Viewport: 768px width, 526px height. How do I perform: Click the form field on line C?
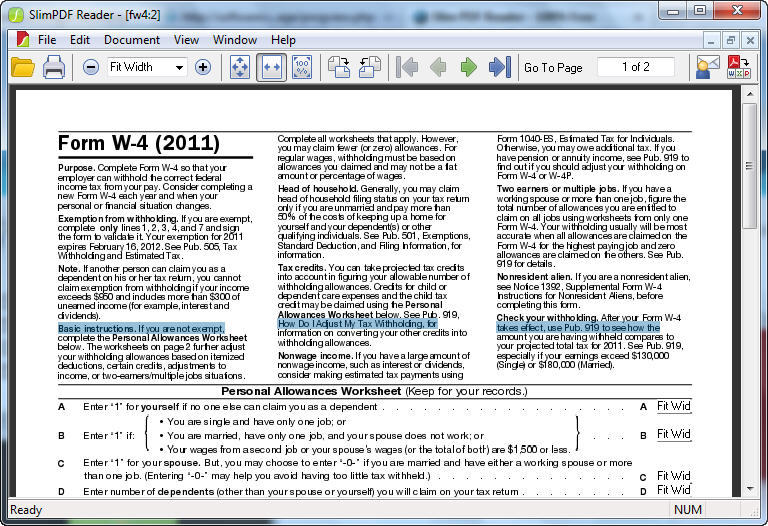point(674,476)
